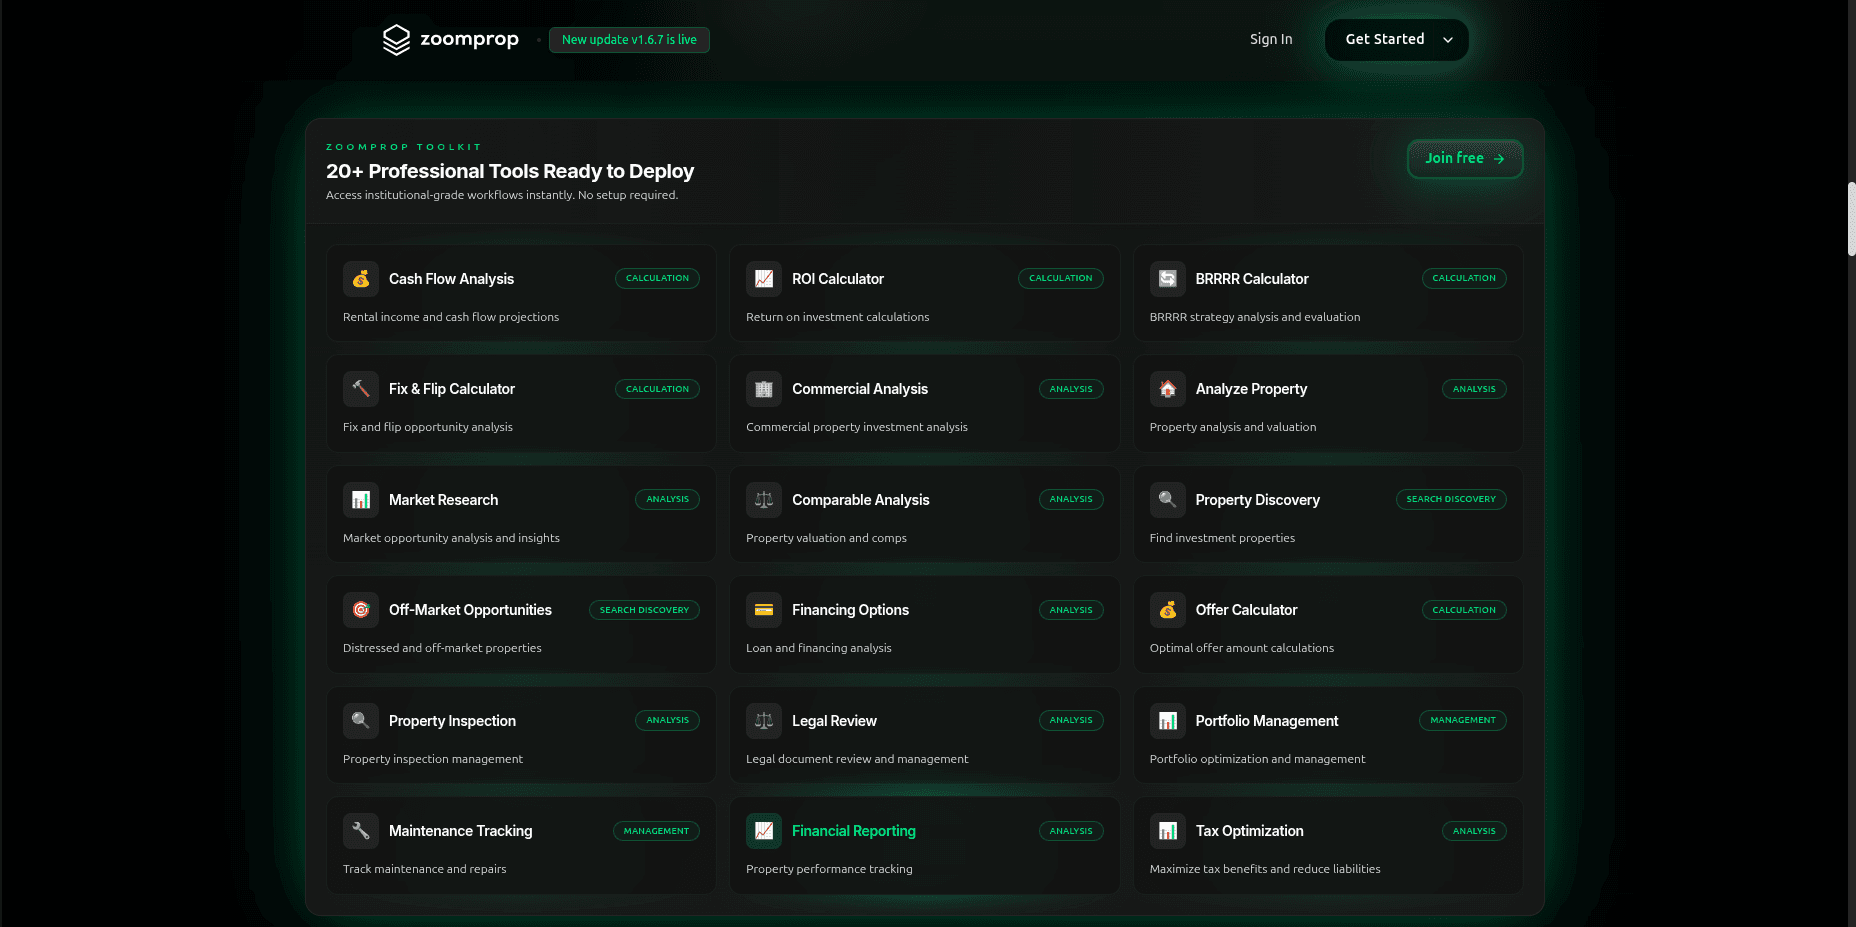1856x927 pixels.
Task: Click the Commercial Analysis building icon
Action: (764, 389)
